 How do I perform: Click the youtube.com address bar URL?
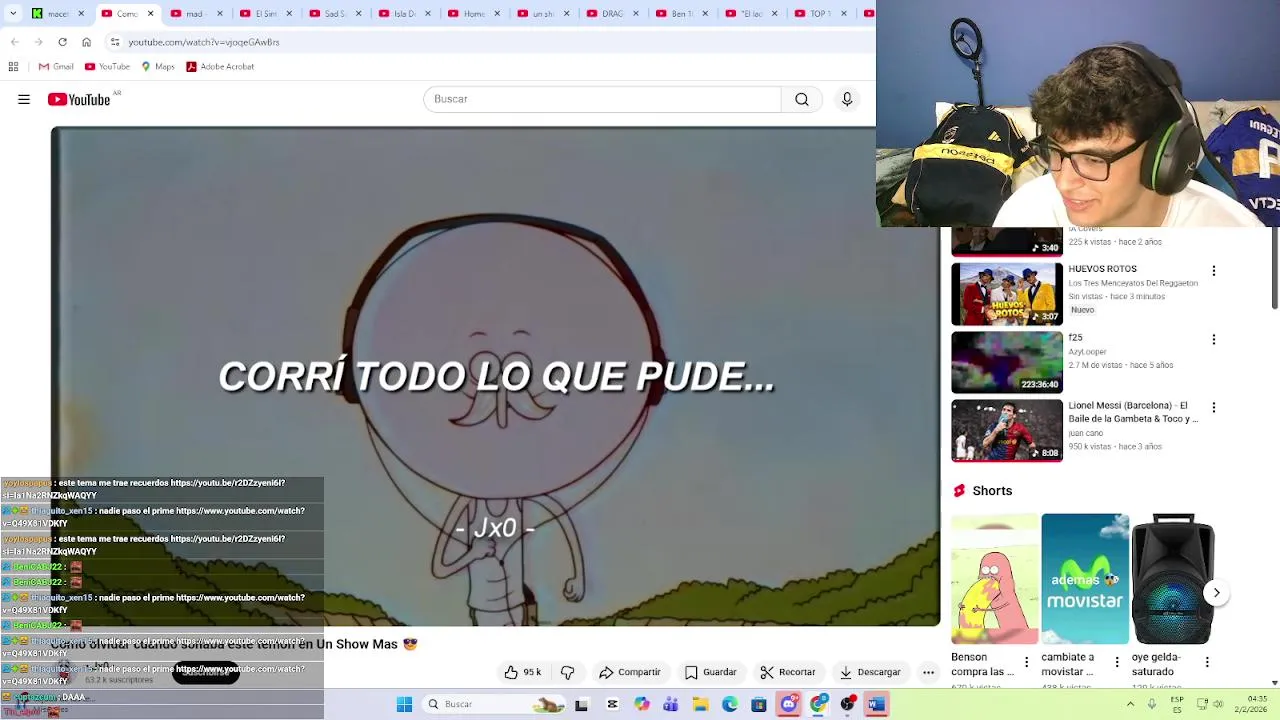204,42
